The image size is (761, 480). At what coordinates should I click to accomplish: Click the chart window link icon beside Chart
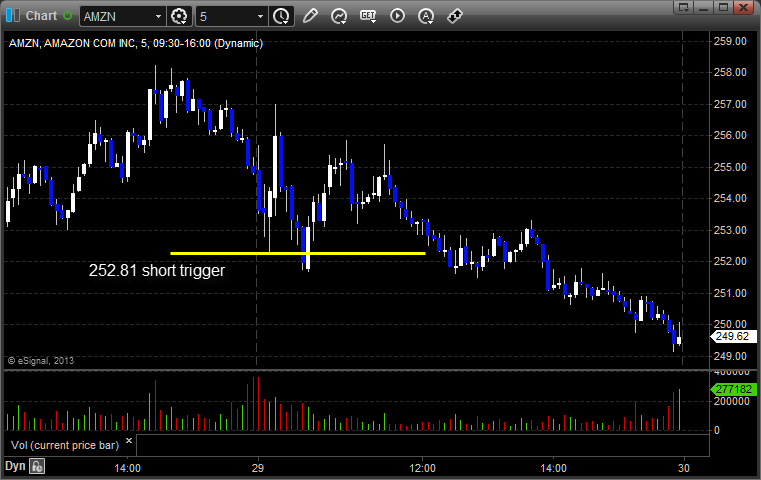tap(13, 16)
